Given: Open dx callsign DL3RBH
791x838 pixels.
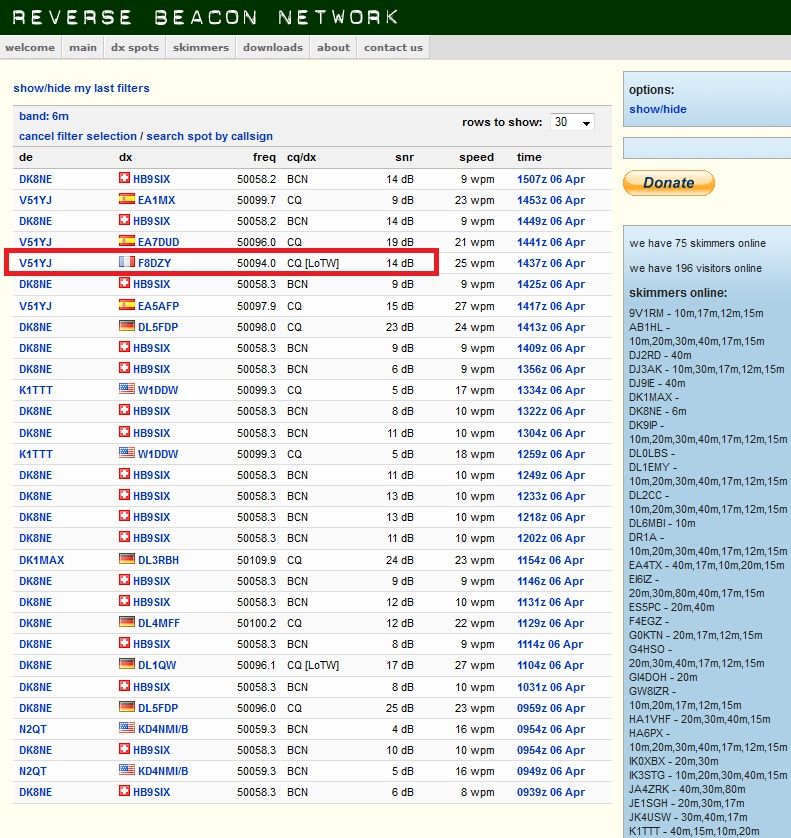Looking at the screenshot, I should click(x=159, y=560).
